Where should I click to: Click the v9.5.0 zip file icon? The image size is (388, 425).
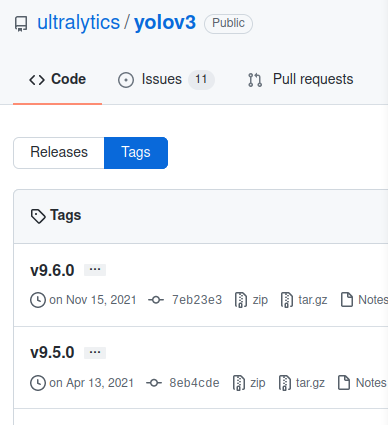(239, 383)
